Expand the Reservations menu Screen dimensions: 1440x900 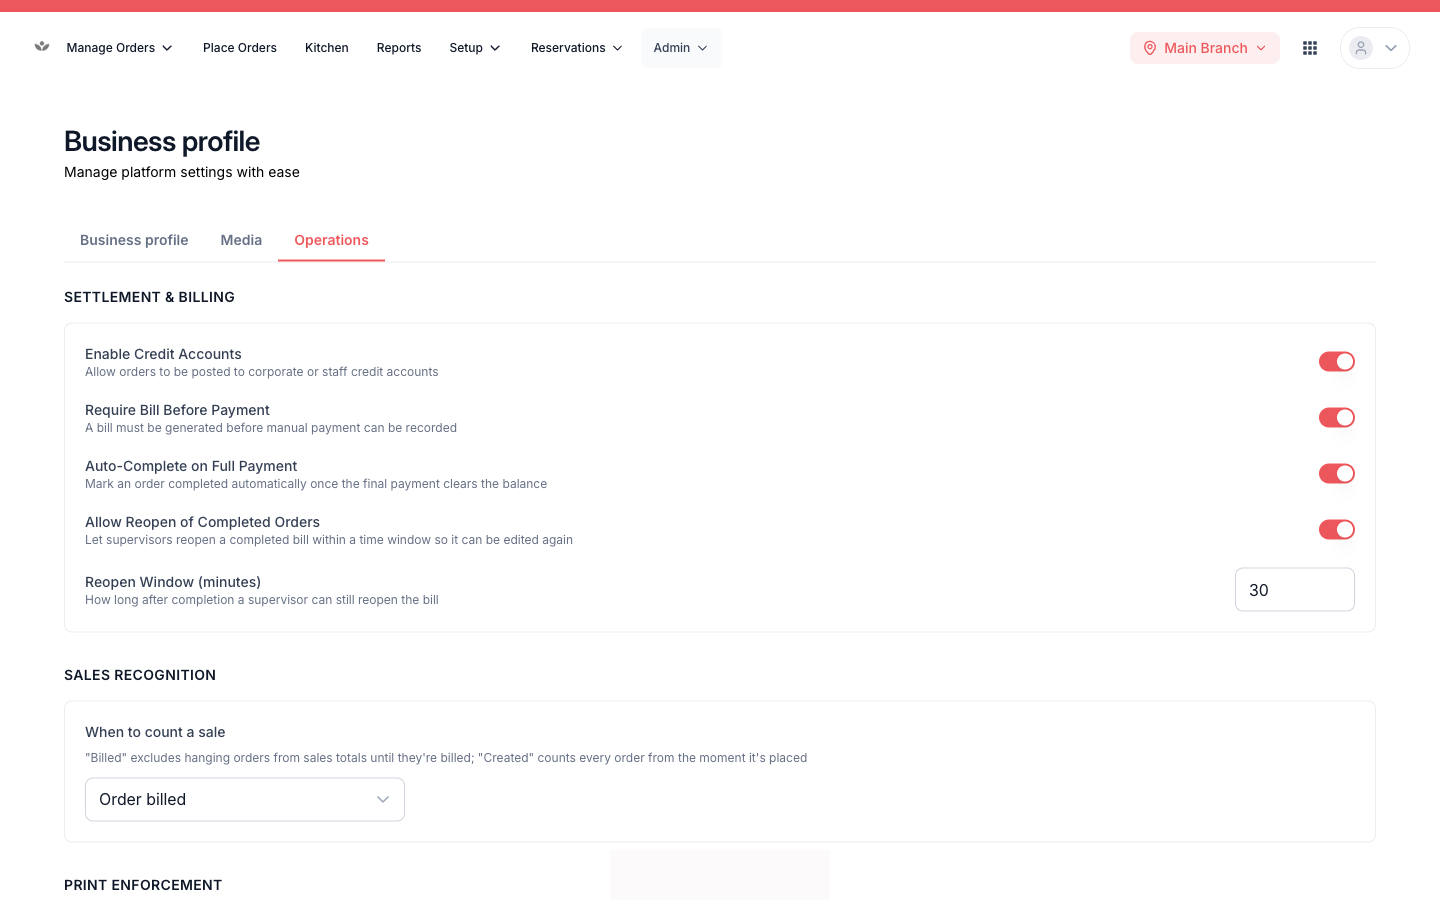577,48
